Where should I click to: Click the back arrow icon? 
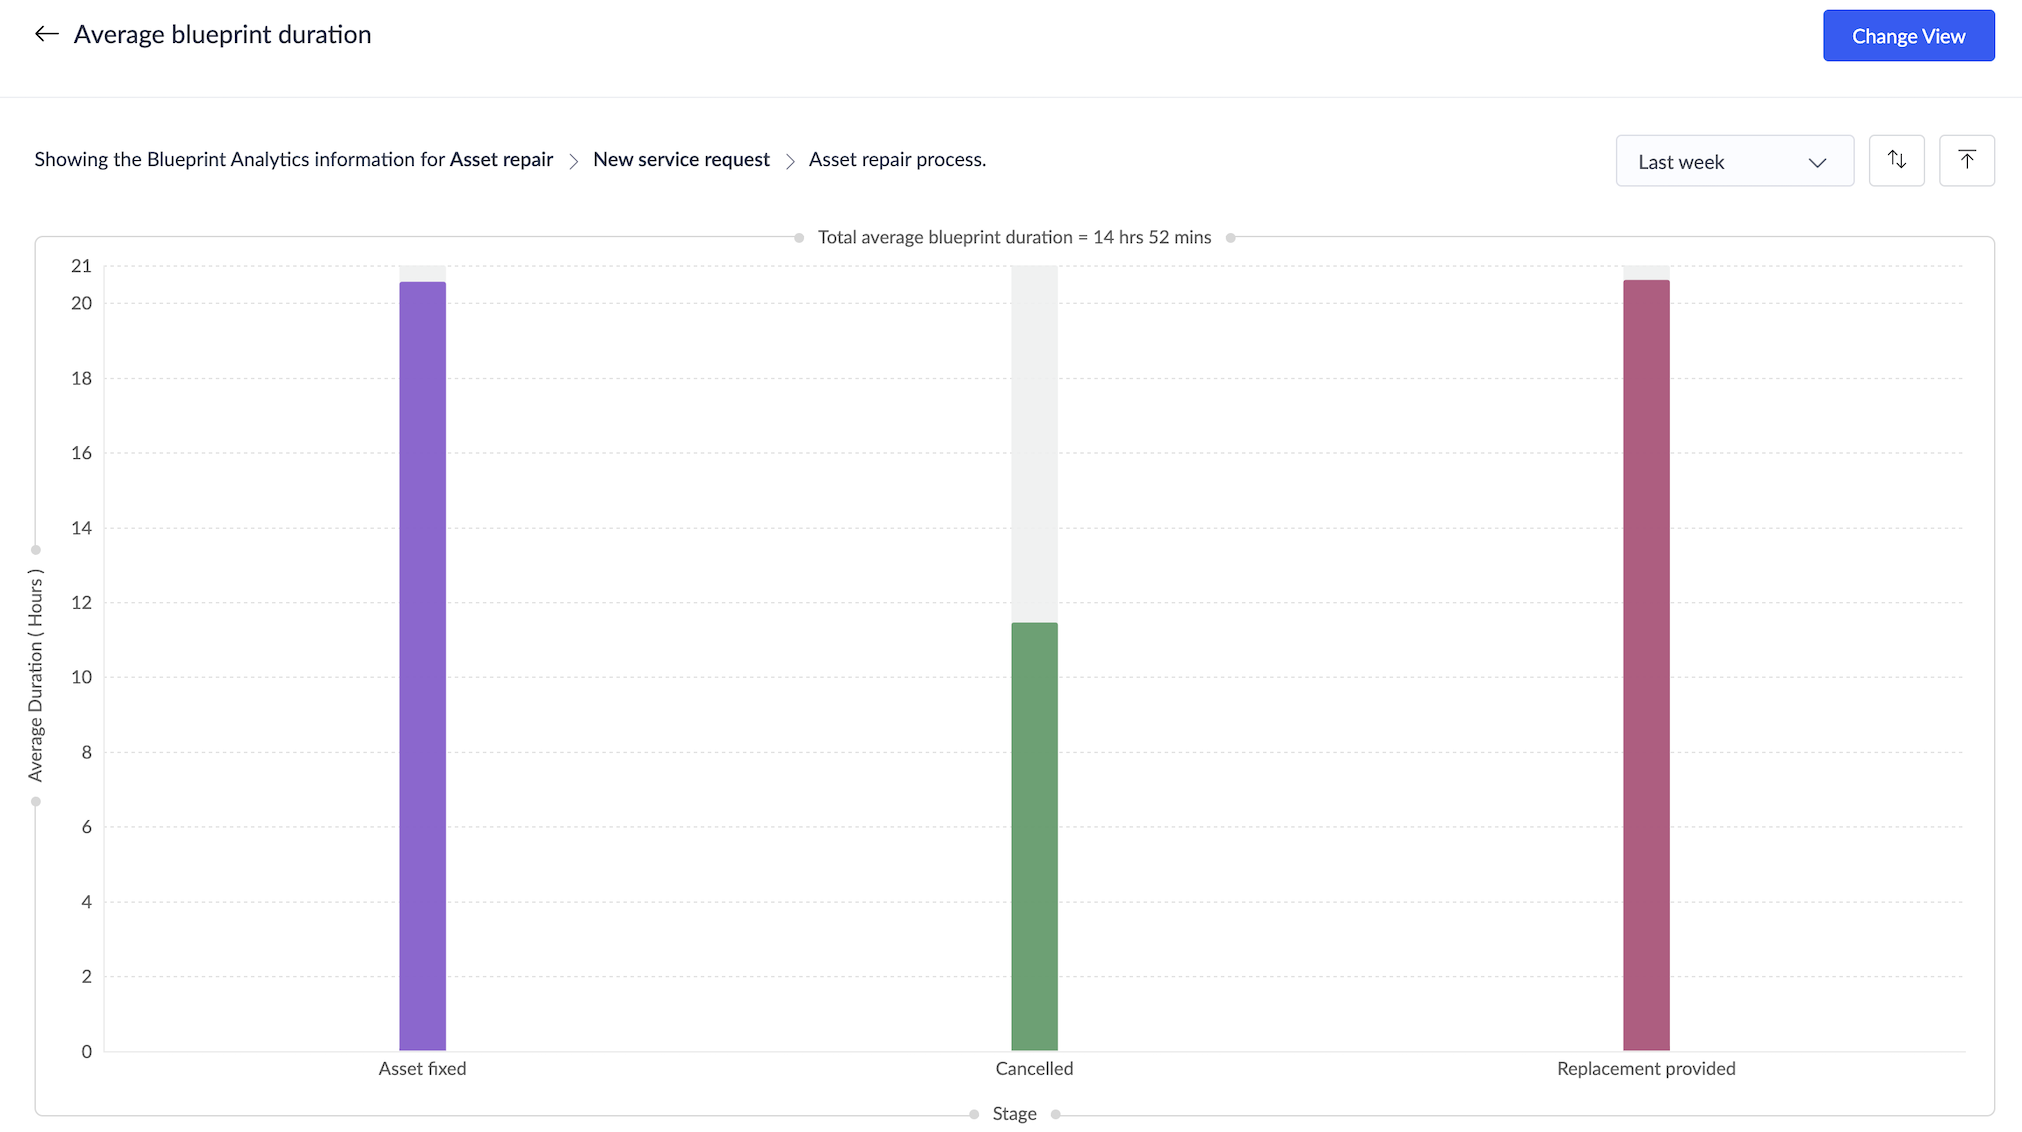click(x=46, y=34)
